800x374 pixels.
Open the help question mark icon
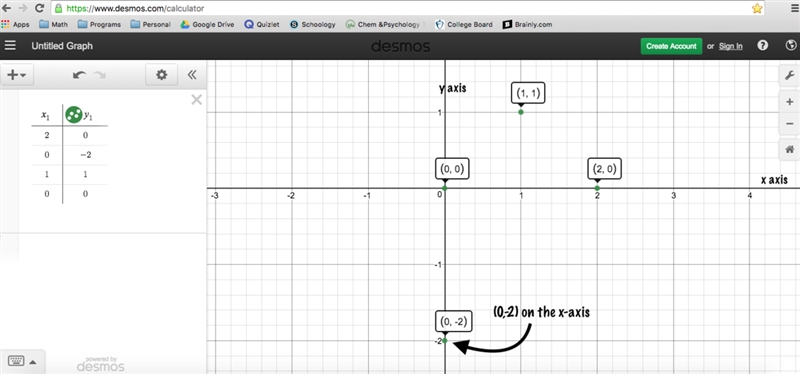[763, 45]
